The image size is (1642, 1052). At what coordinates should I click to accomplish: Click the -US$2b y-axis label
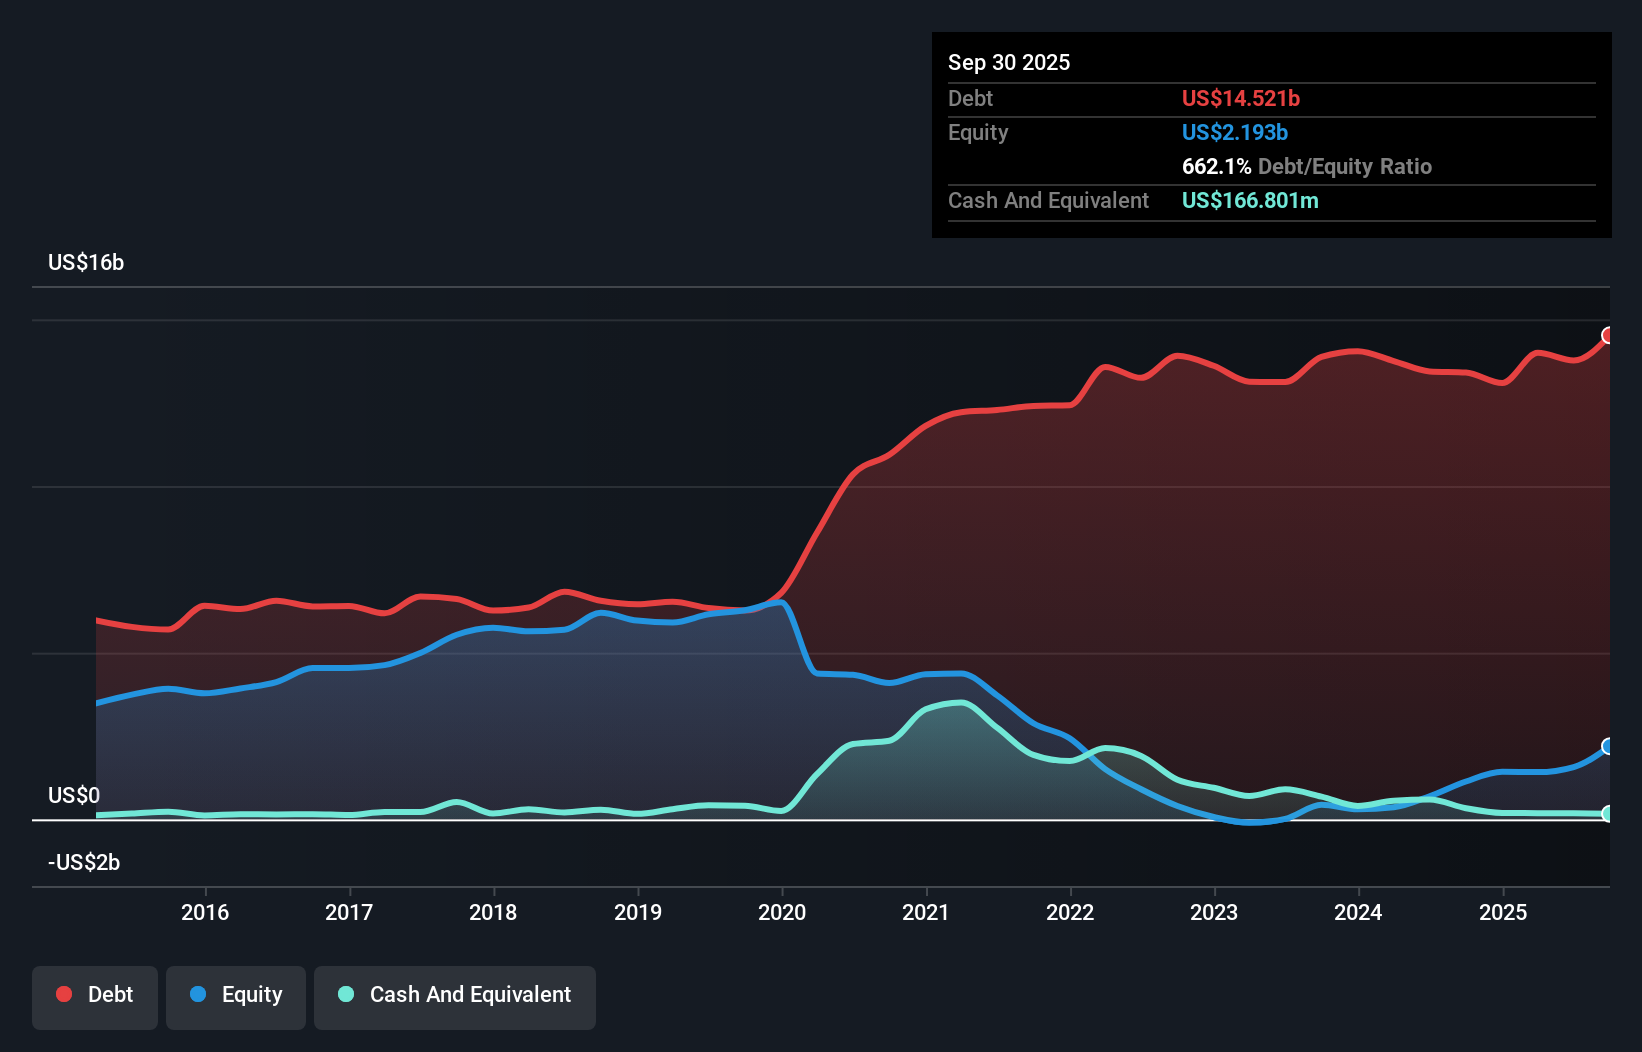84,863
